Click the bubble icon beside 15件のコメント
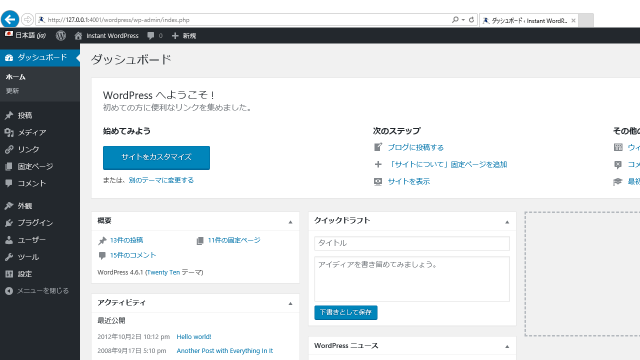The height and width of the screenshot is (360, 640). [x=102, y=256]
